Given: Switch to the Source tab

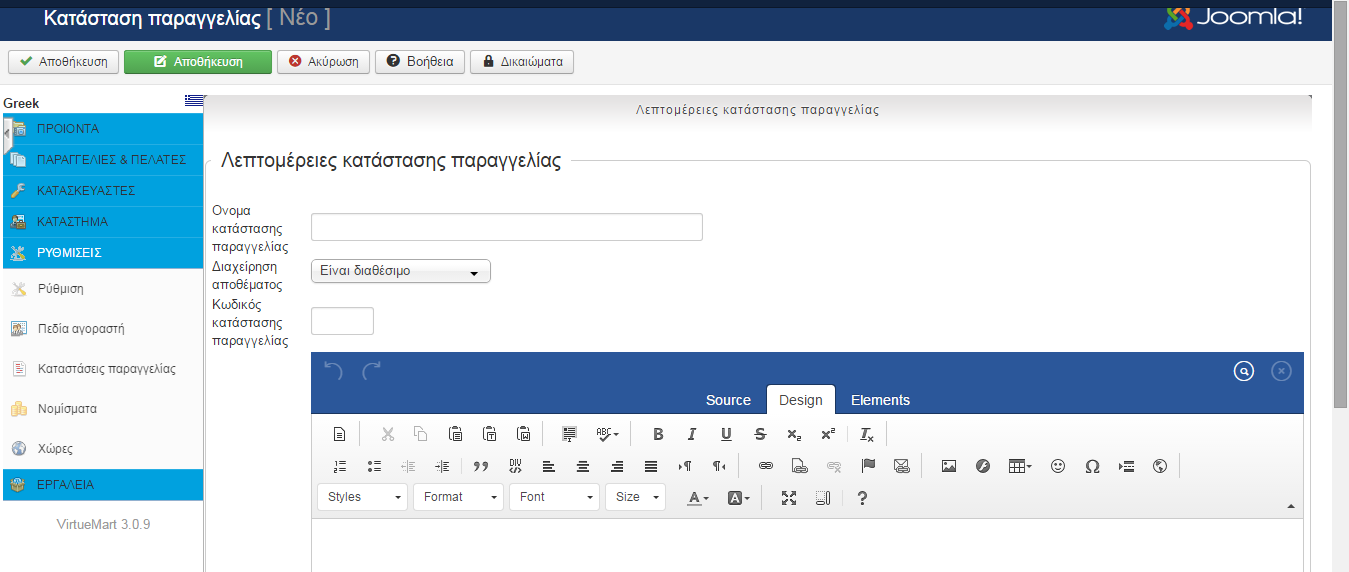Looking at the screenshot, I should (x=728, y=400).
